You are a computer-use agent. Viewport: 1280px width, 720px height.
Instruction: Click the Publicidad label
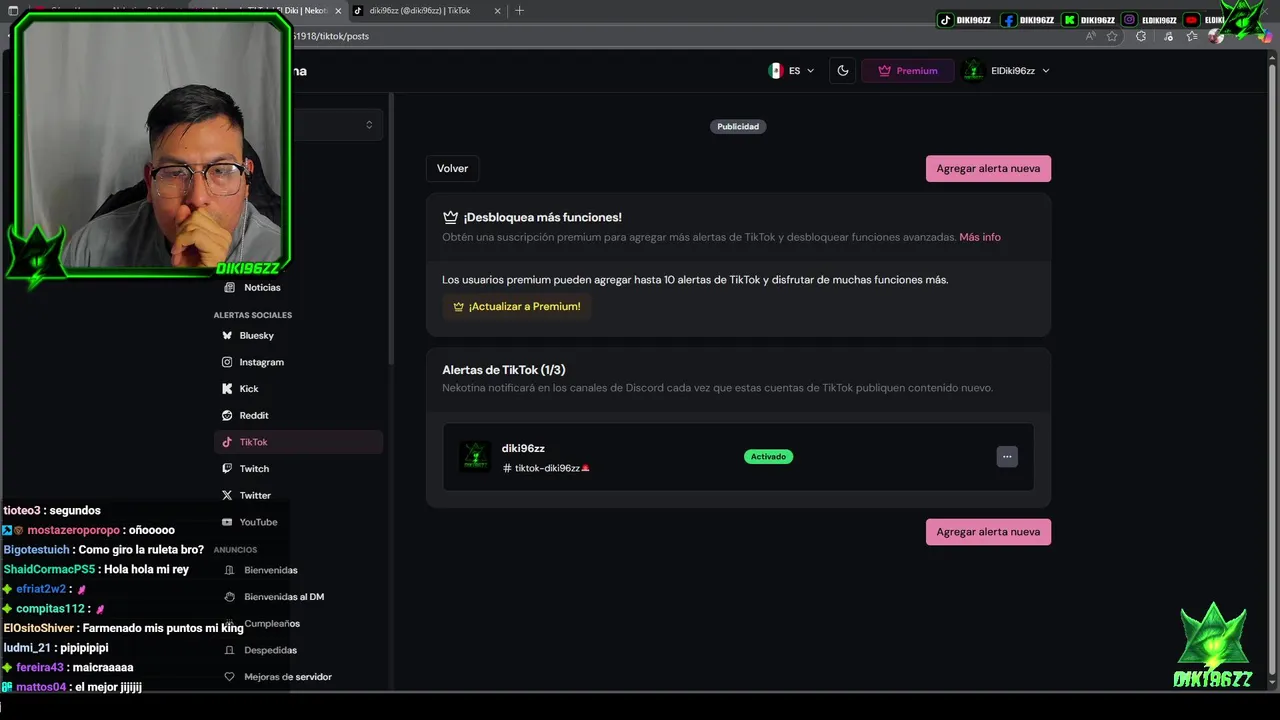click(738, 127)
